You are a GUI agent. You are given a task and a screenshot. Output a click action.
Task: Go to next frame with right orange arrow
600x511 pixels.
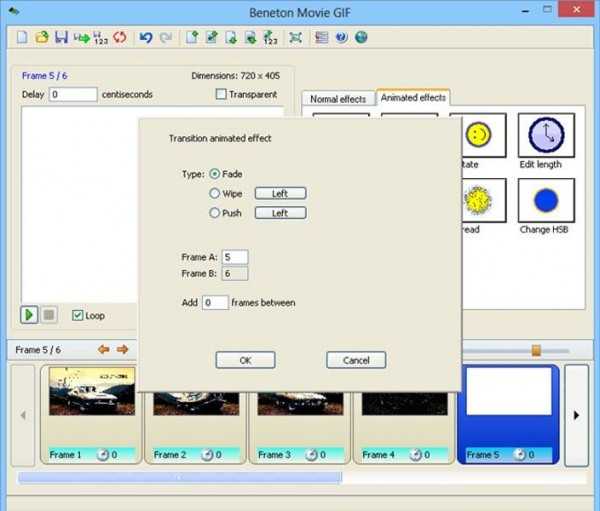click(x=122, y=349)
